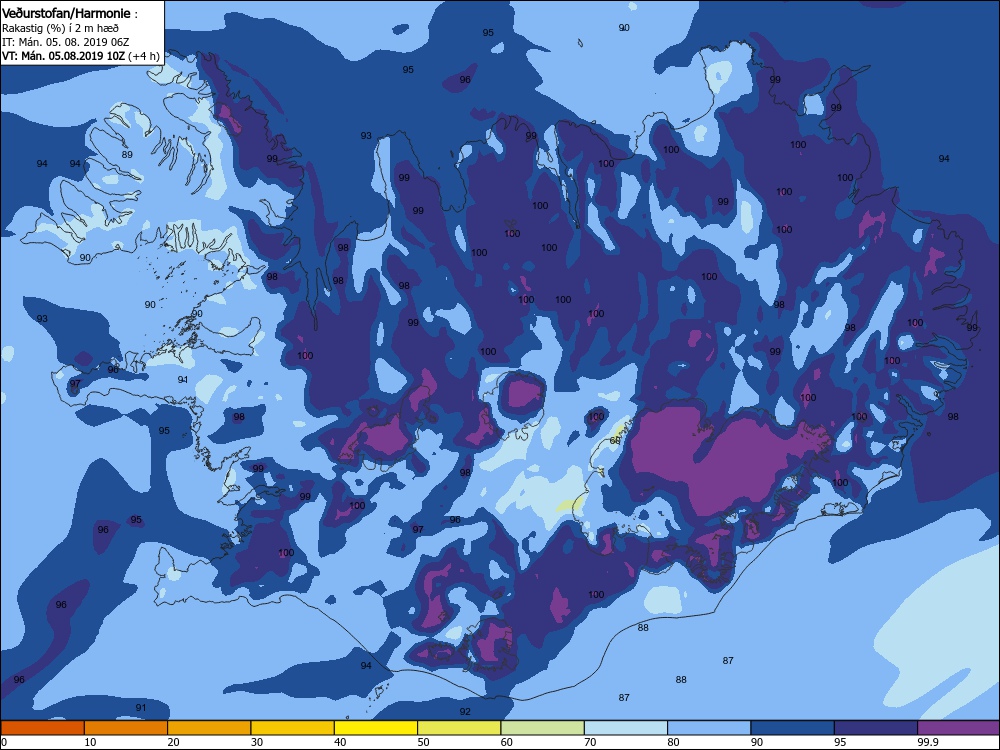The width and height of the screenshot is (1000, 750).
Task: Choose the golden 30–40 legend swatch
Action: (x=293, y=728)
